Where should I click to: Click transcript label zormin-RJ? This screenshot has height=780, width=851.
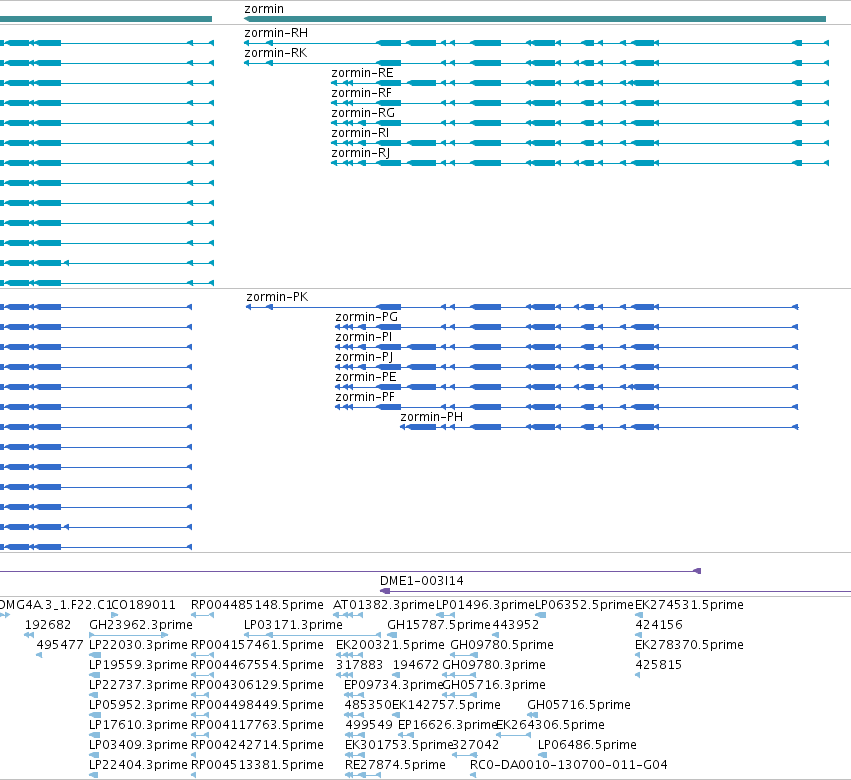click(360, 154)
